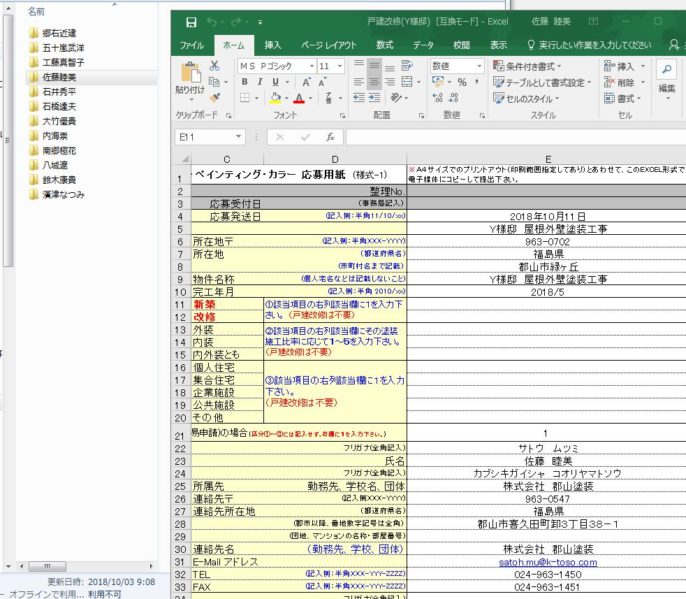Open the font name dropdown

(310, 65)
